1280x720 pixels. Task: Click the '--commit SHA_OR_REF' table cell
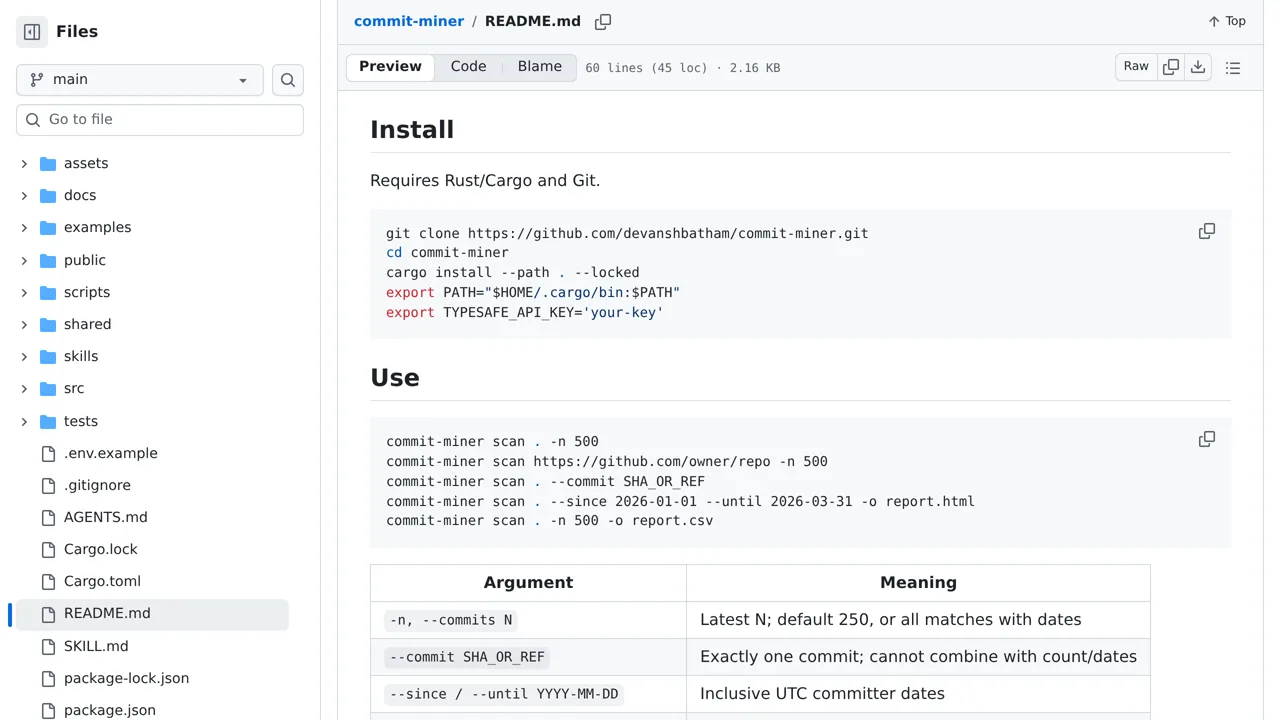[528, 657]
